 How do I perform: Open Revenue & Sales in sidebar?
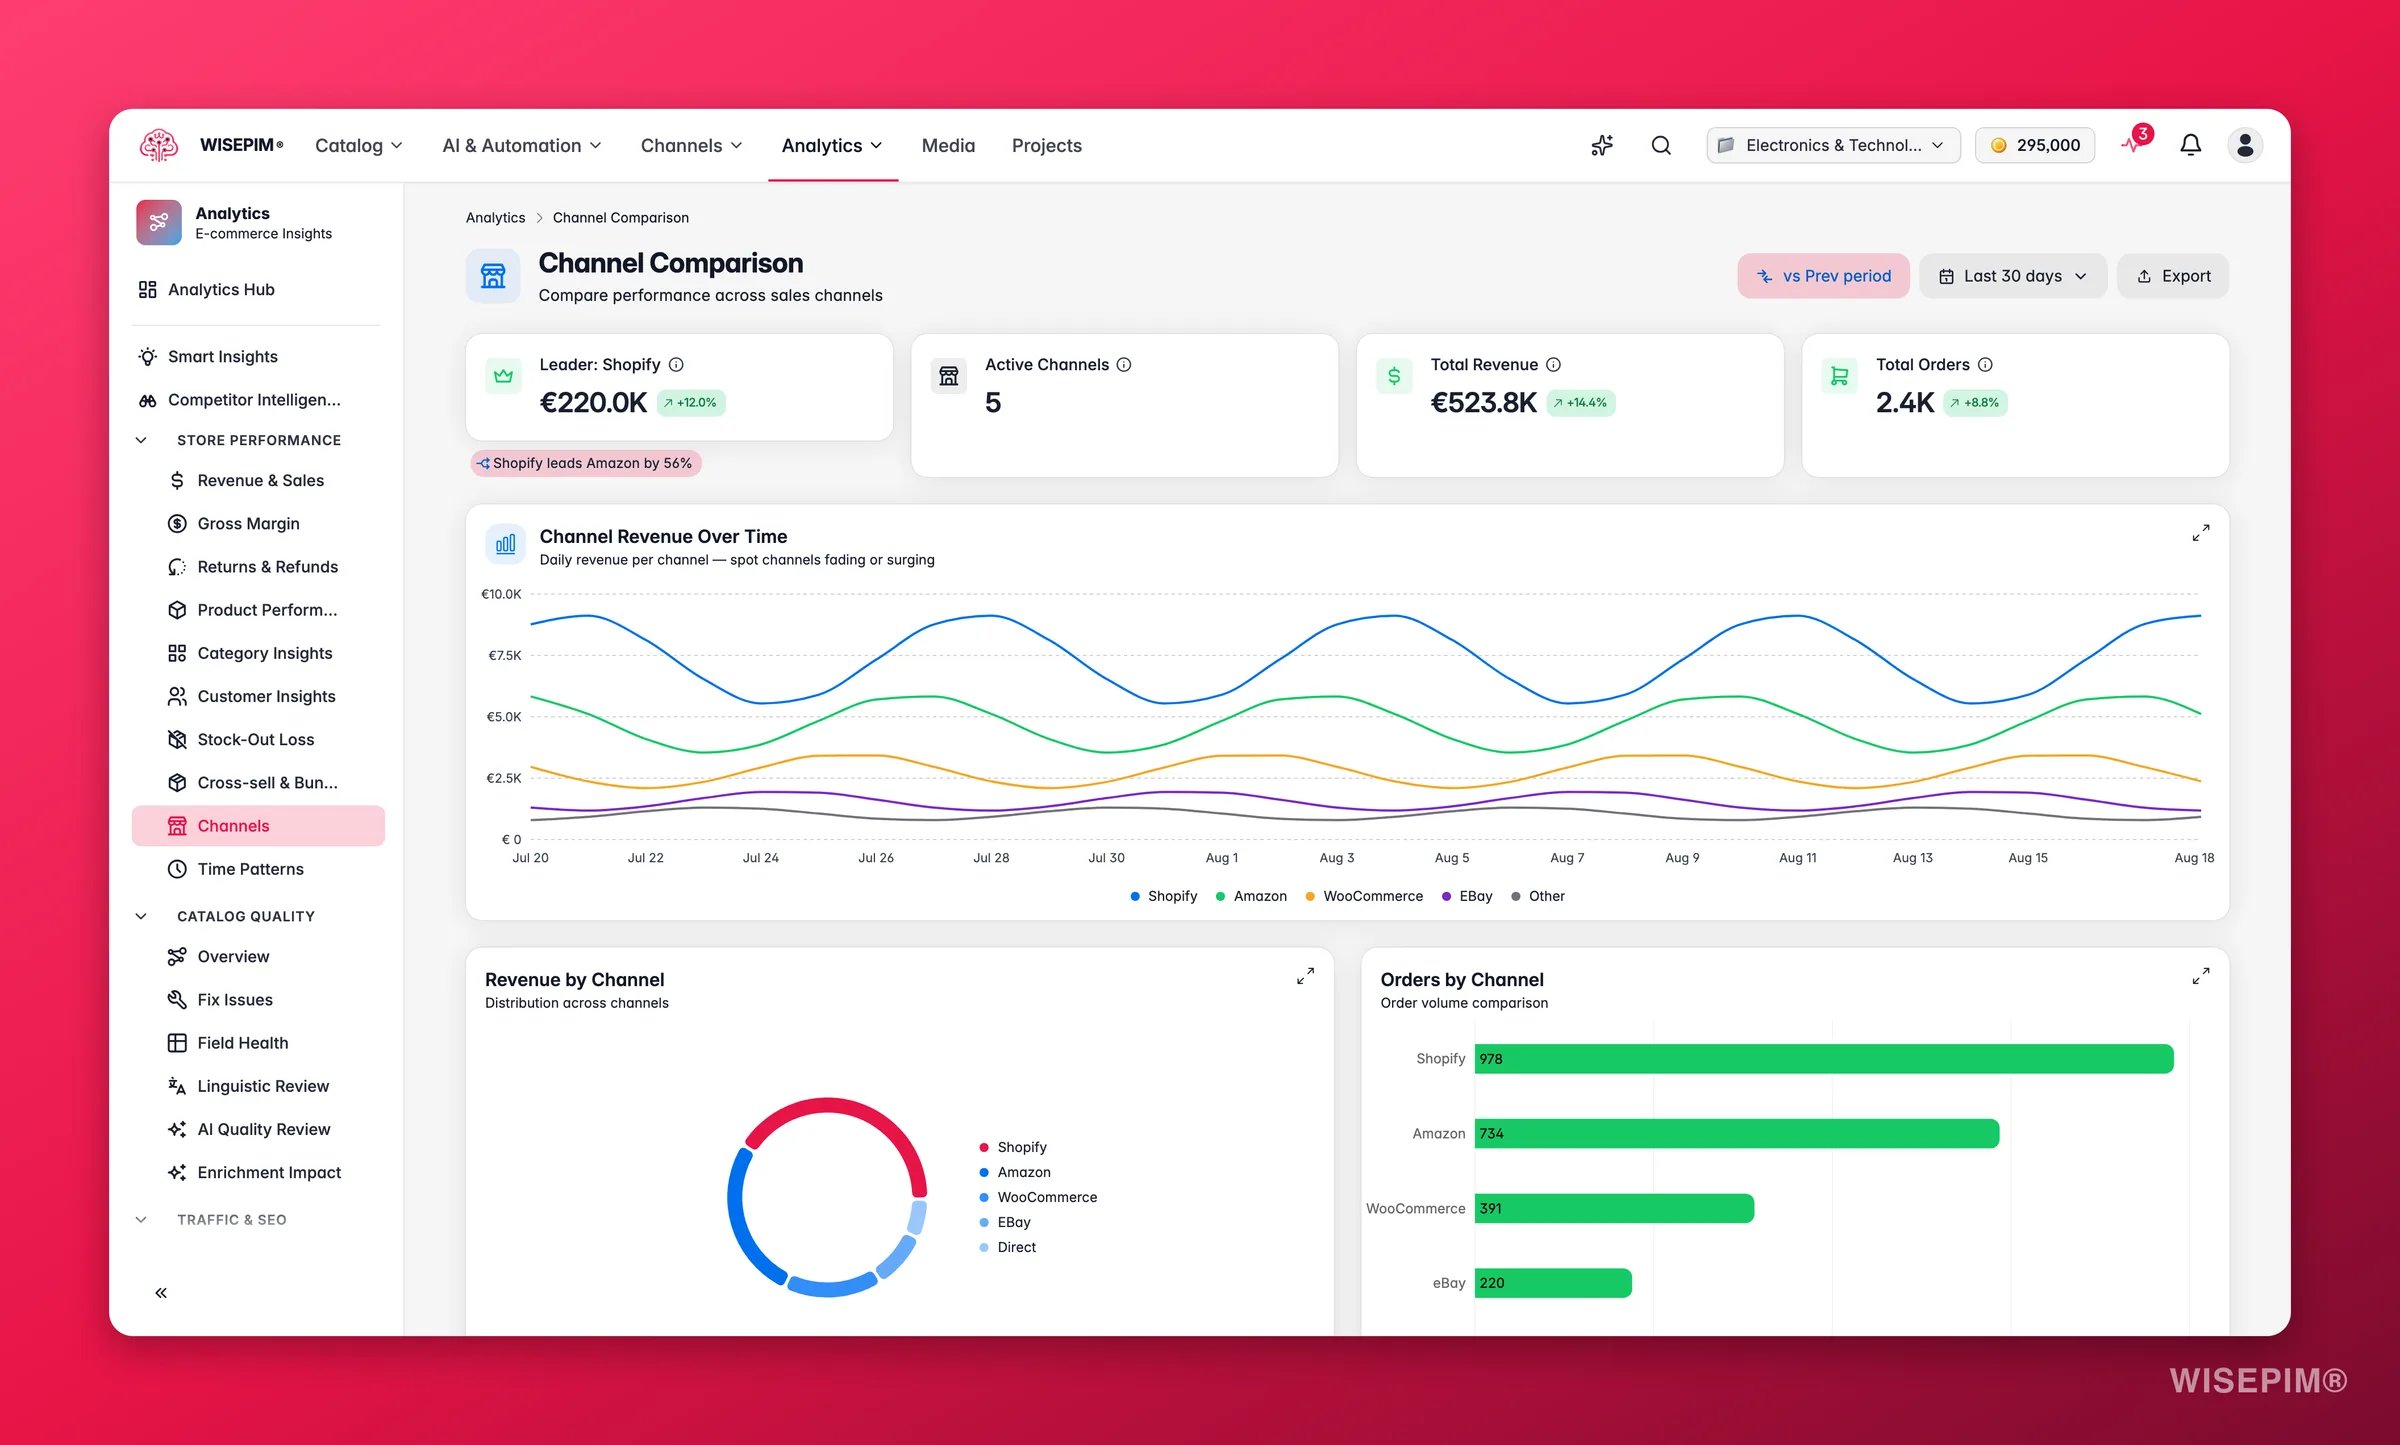click(x=258, y=480)
